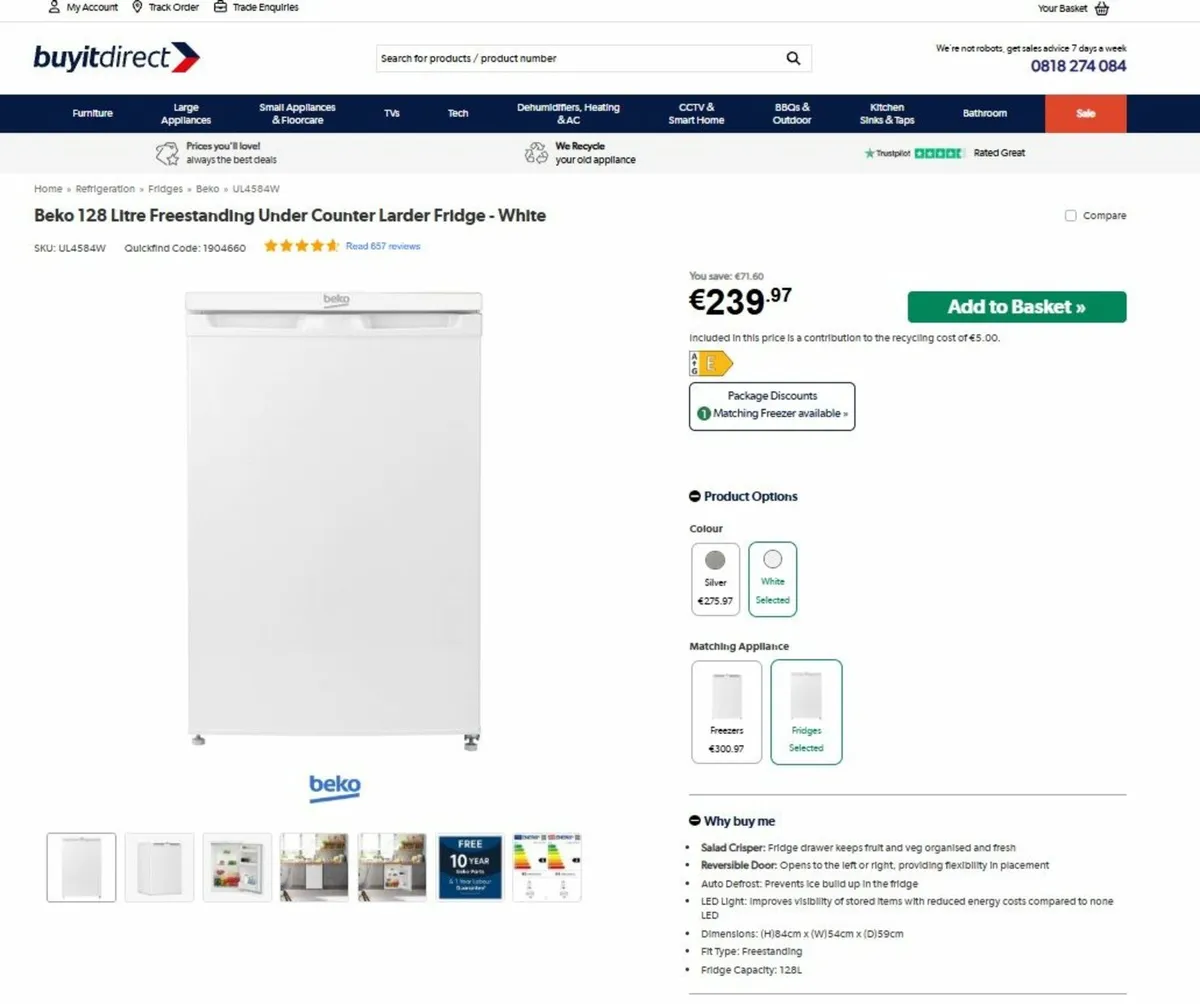
Task: Tick the Compare checkbox
Action: tap(1070, 215)
